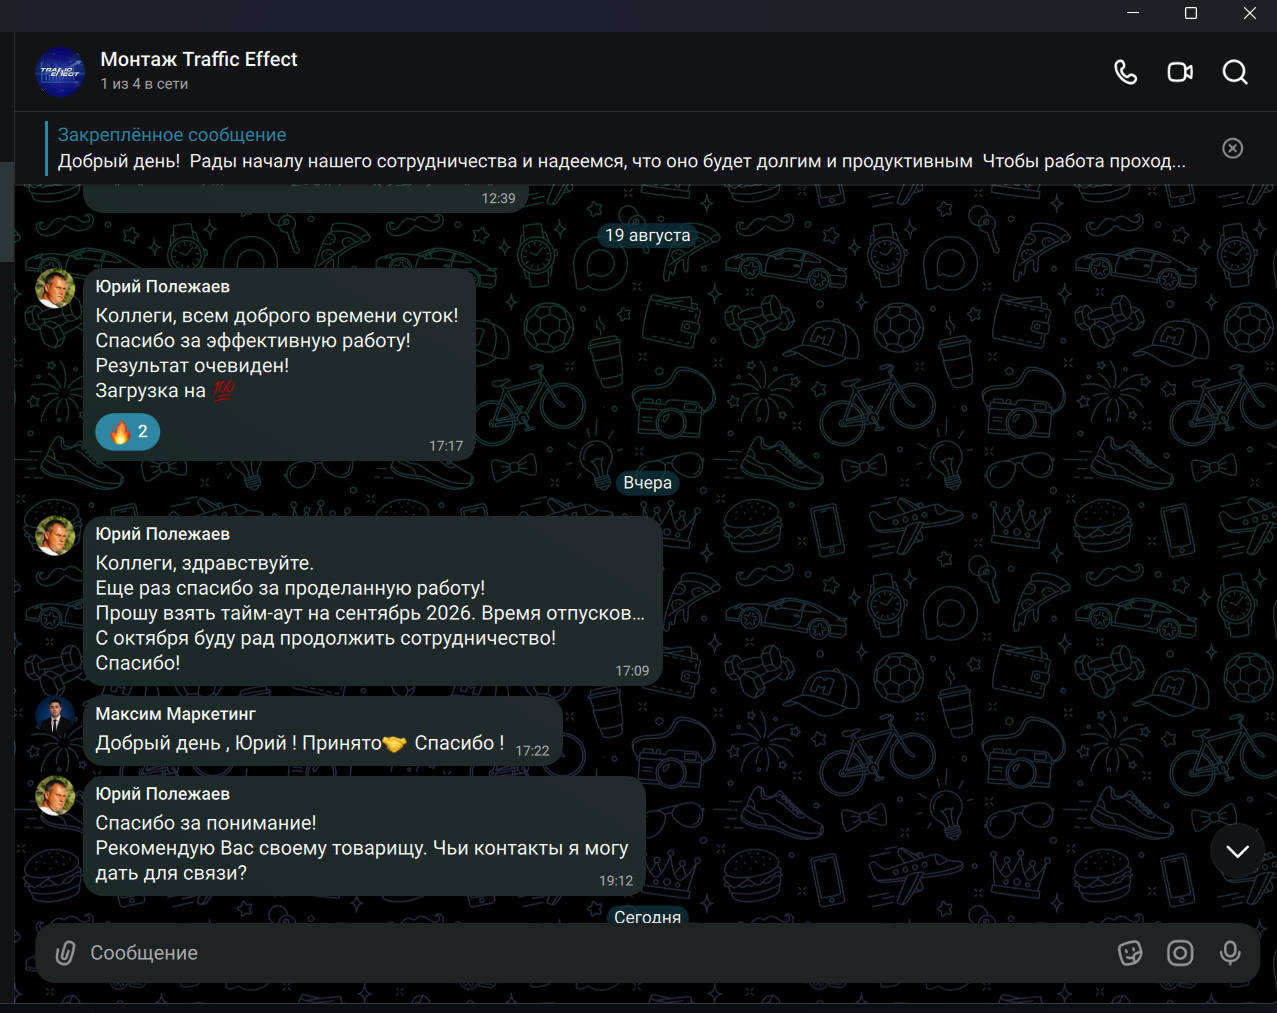Record a voice message with the microphone

point(1230,953)
